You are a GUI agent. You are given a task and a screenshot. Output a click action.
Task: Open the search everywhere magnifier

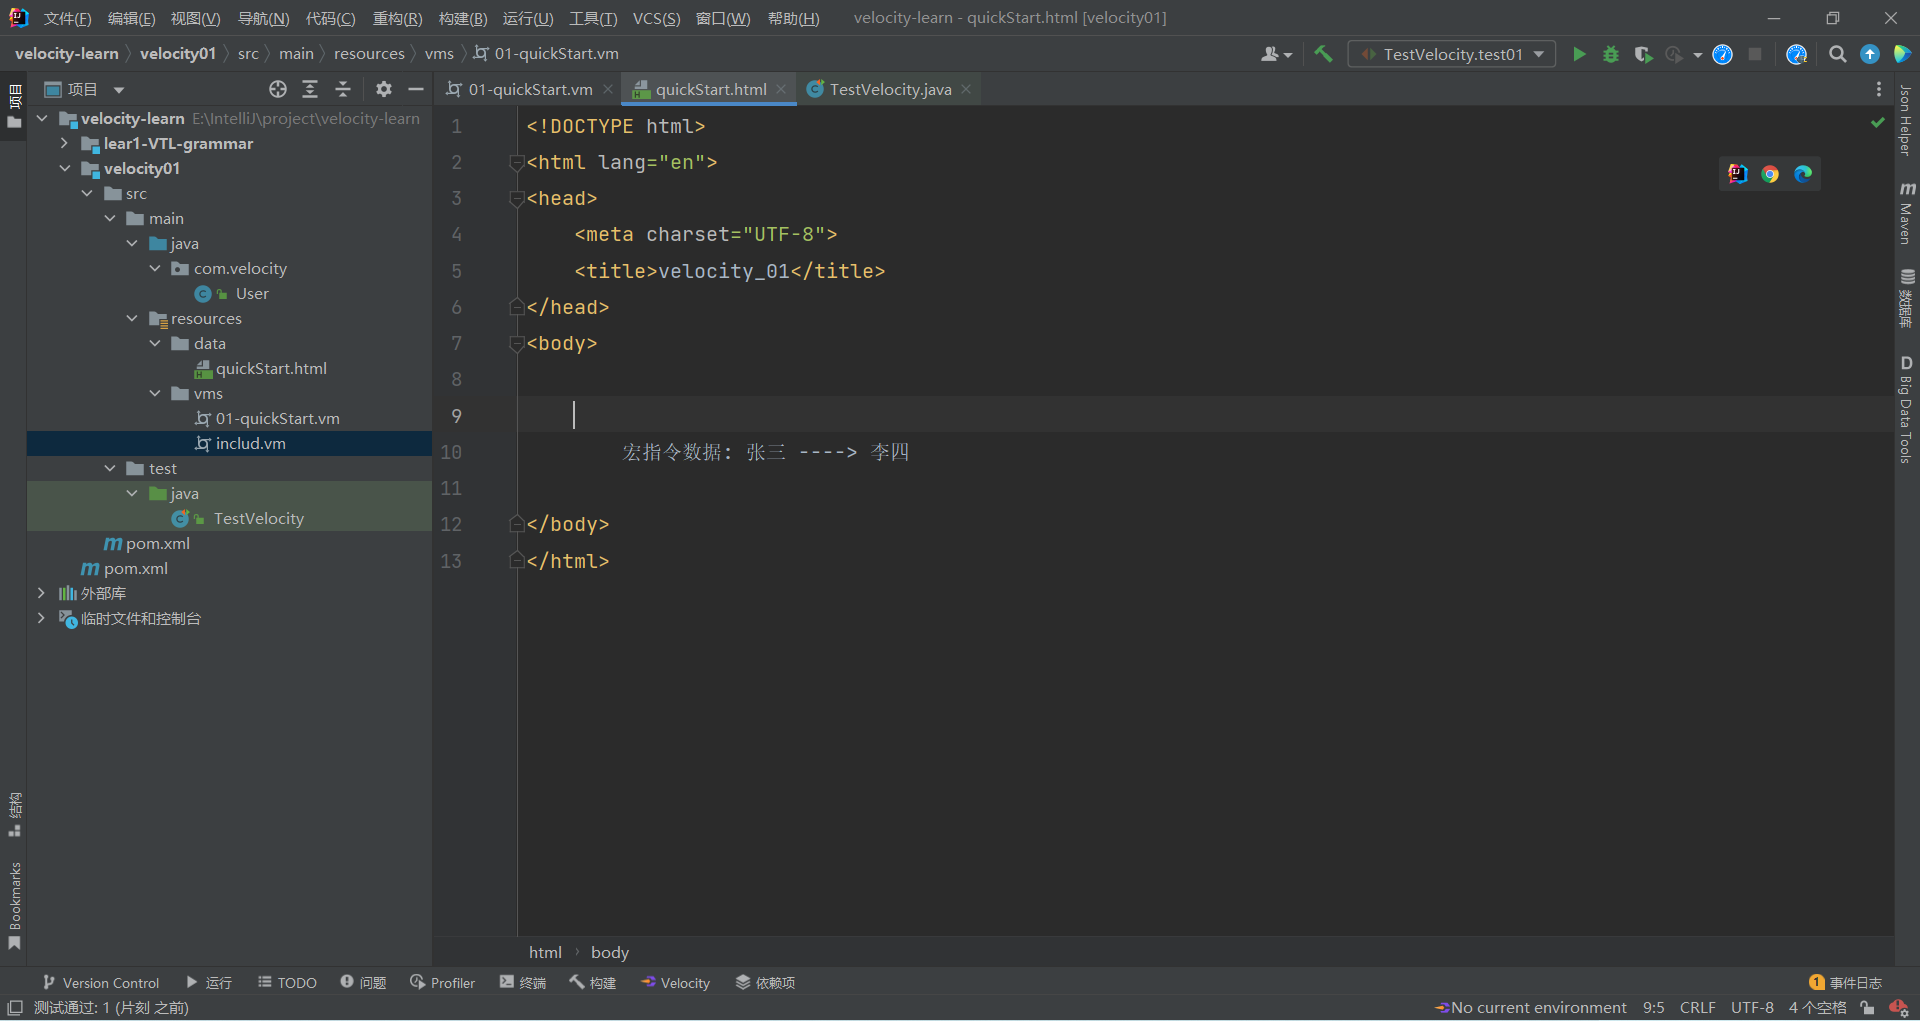click(1837, 54)
